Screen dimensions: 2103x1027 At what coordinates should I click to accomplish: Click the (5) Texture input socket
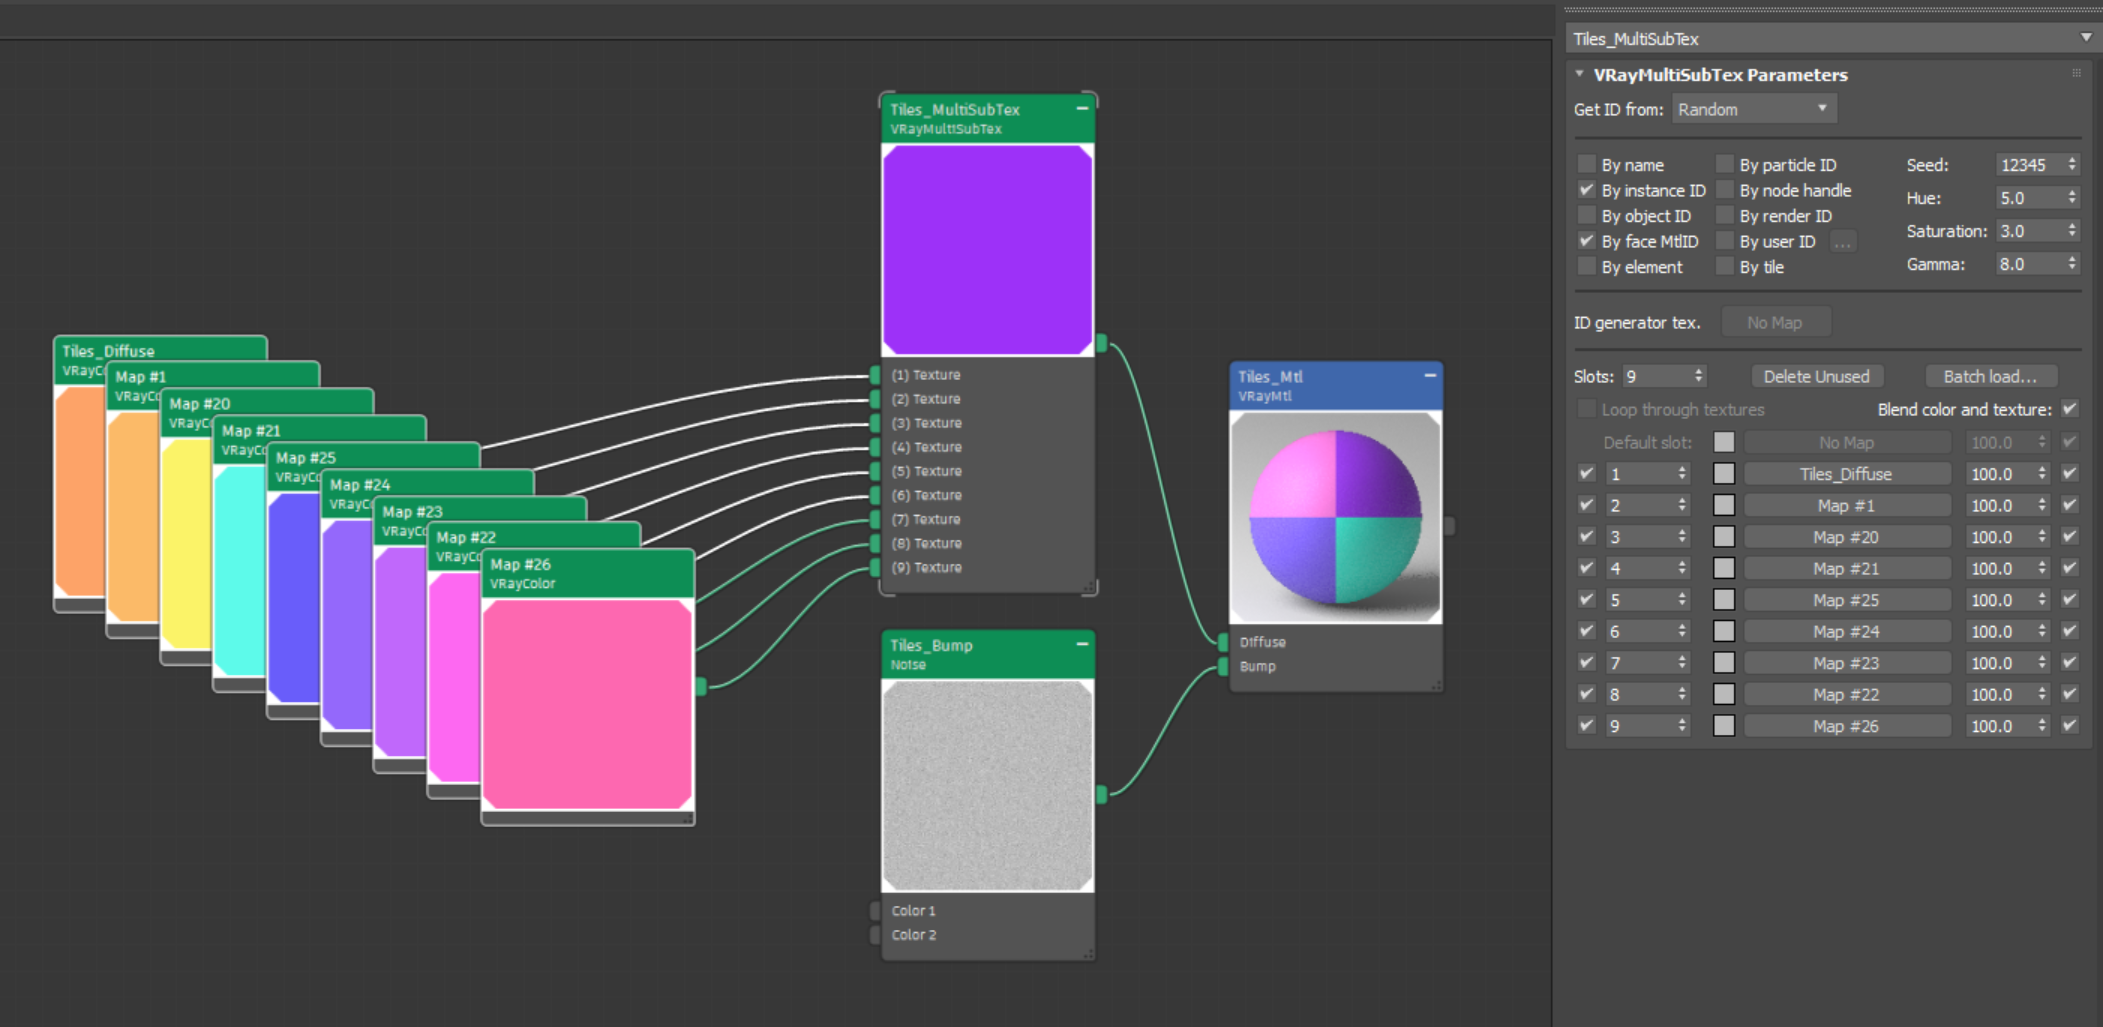click(875, 471)
